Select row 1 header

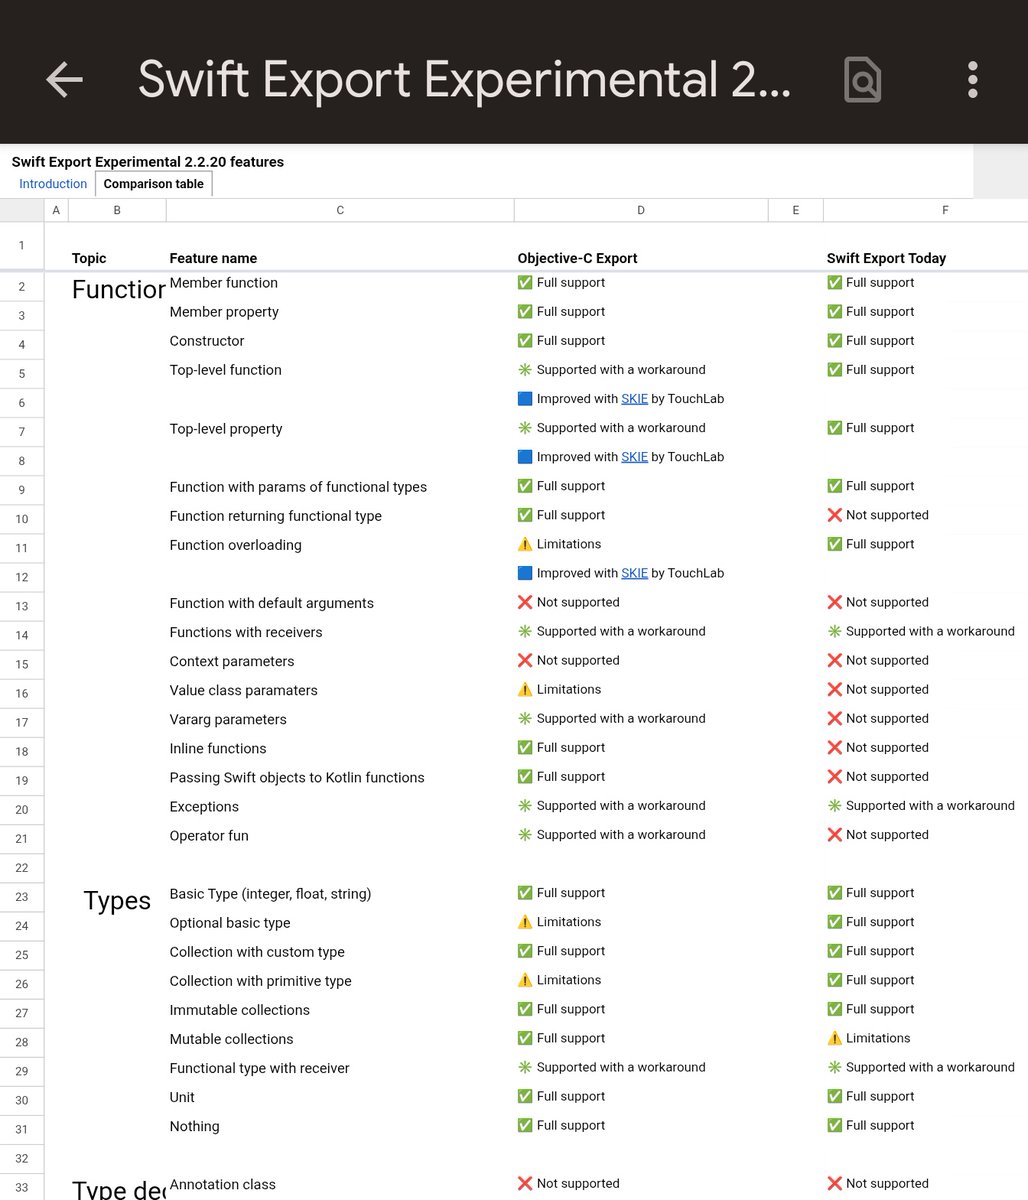point(22,246)
